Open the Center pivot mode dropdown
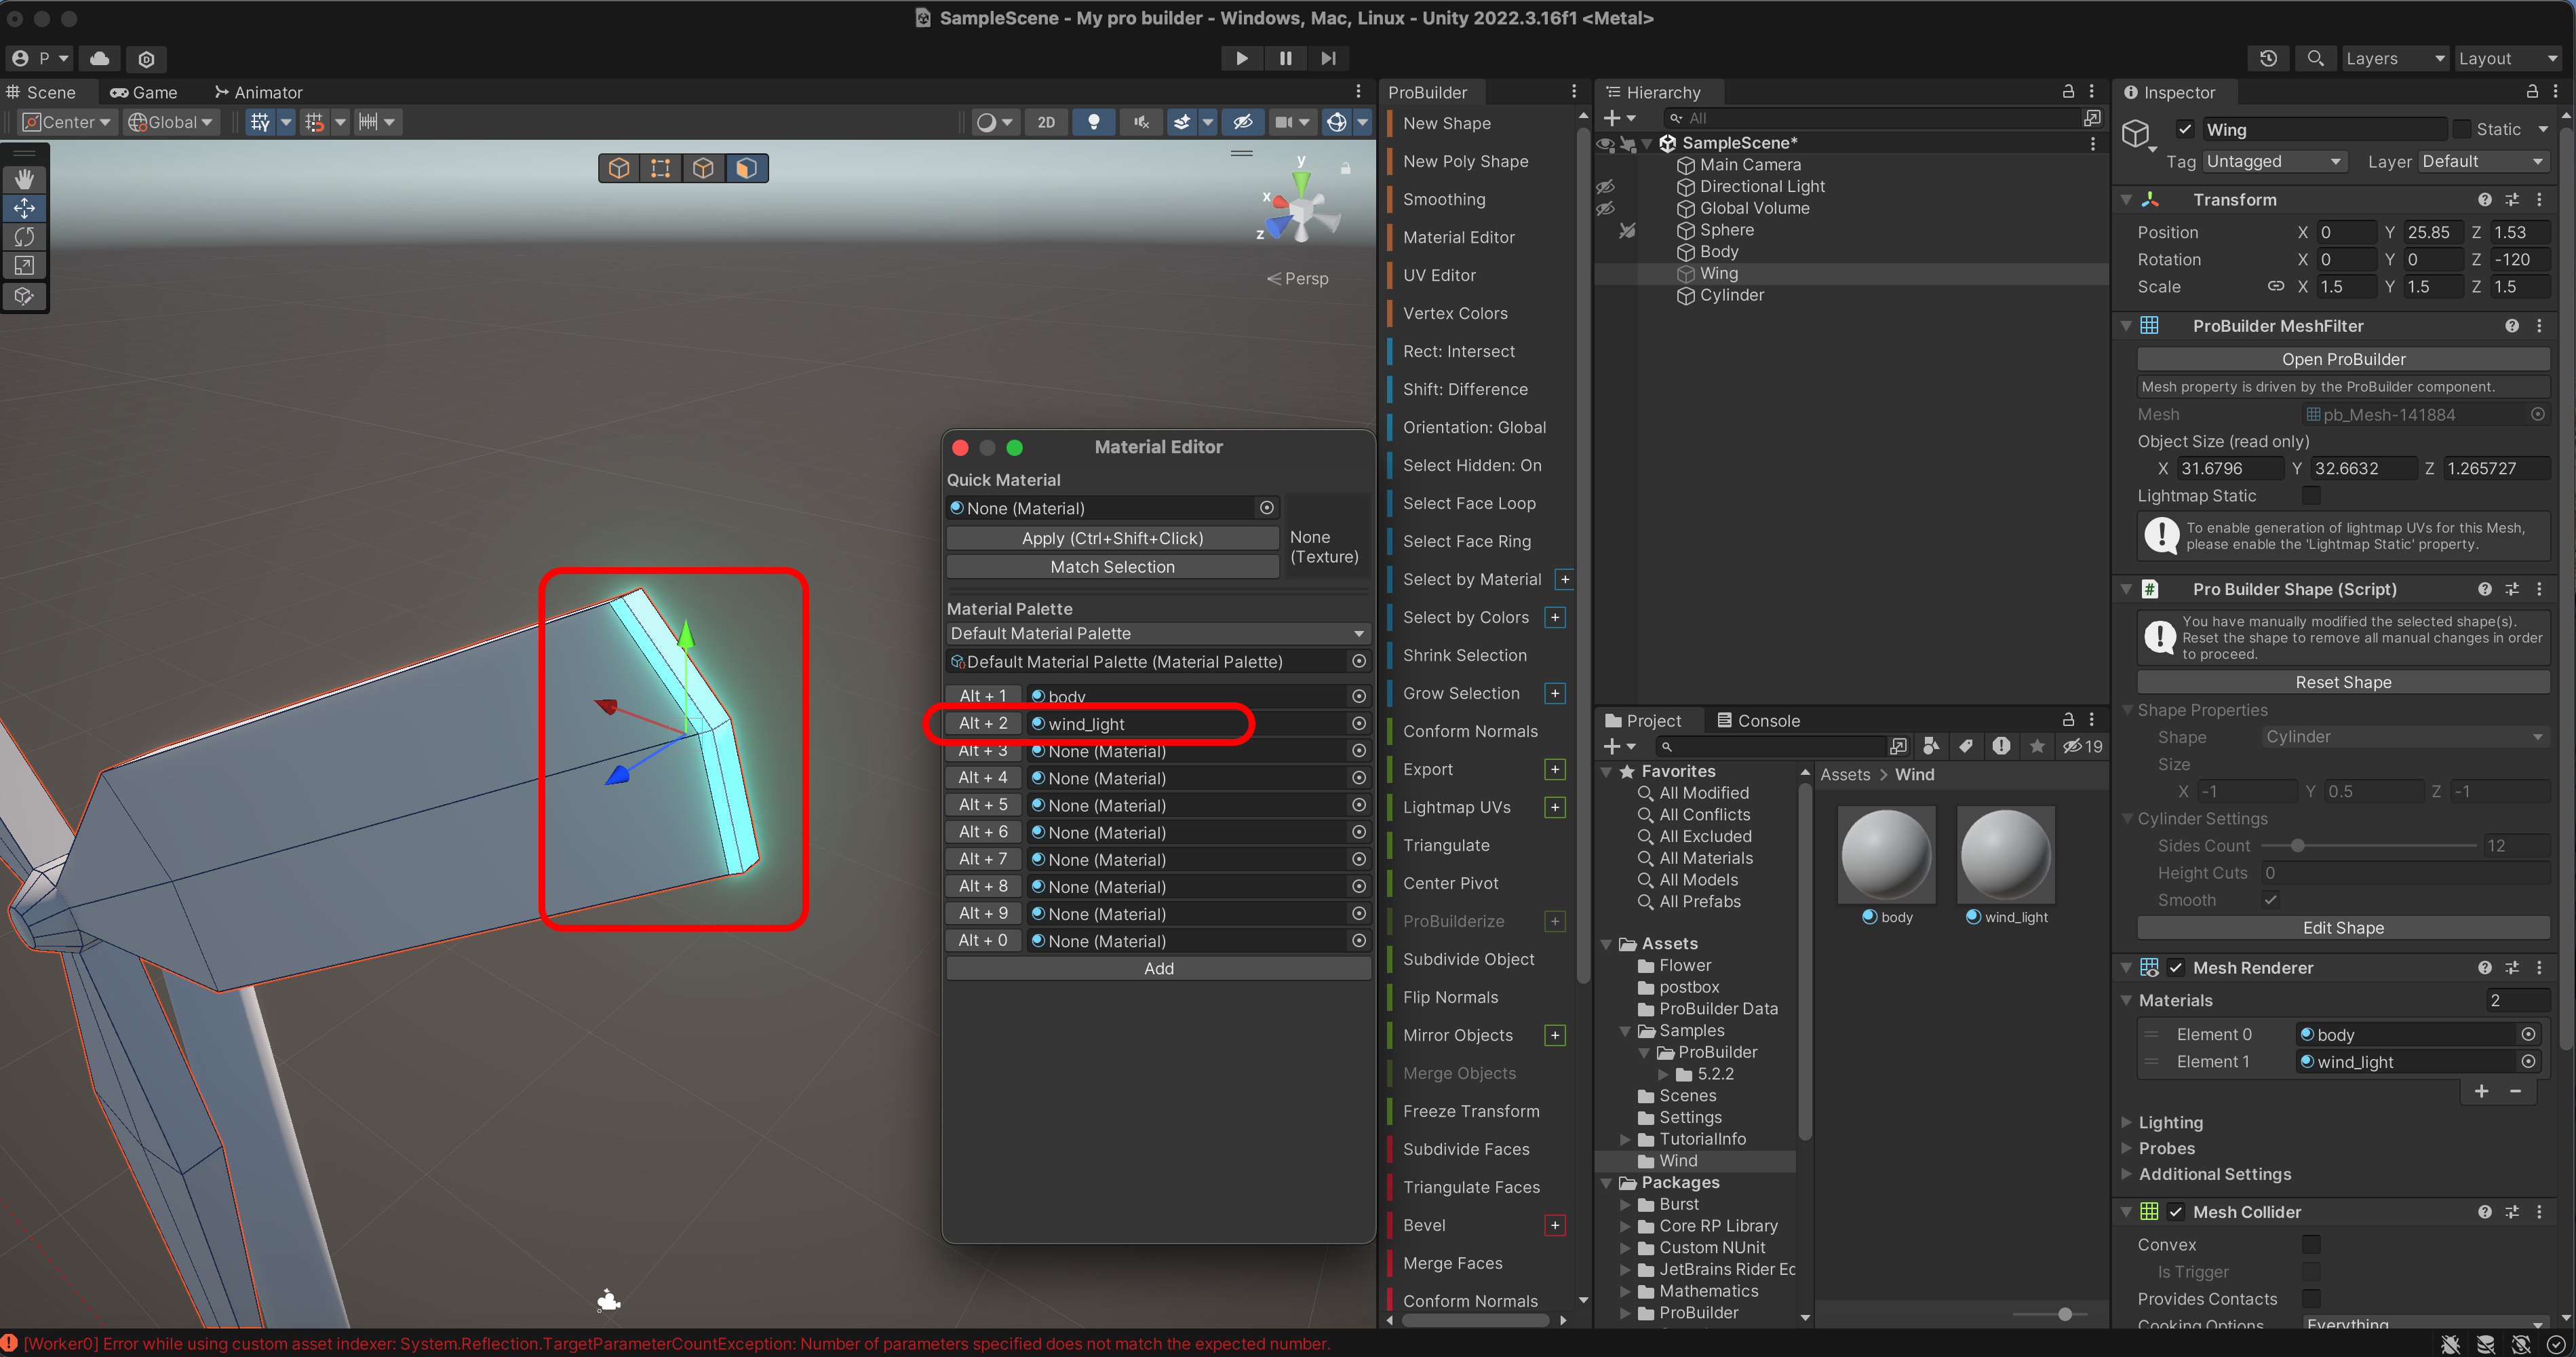The image size is (2576, 1357). pyautogui.click(x=68, y=122)
